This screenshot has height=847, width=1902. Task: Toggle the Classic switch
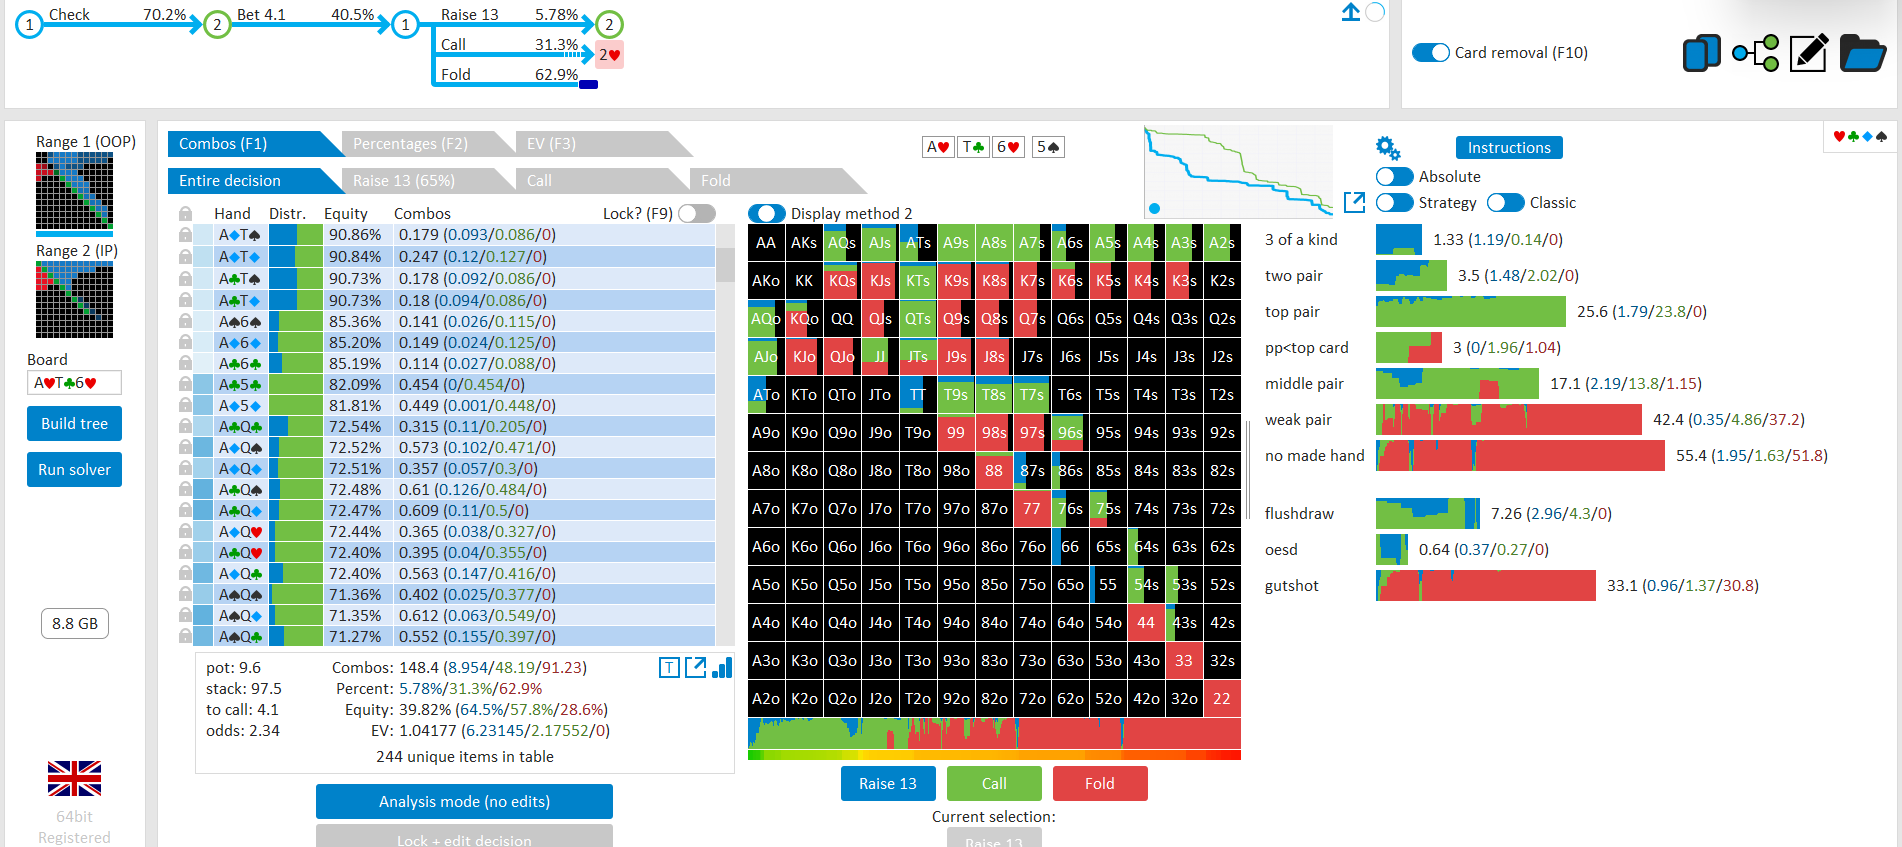(1505, 203)
